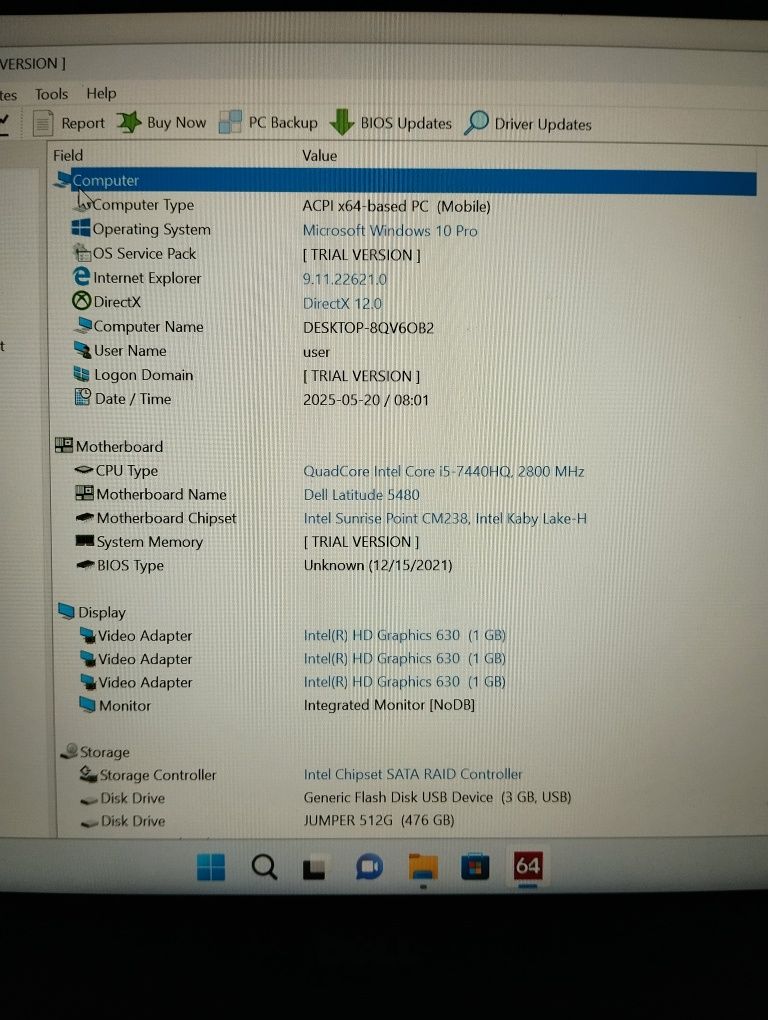Click the DirectX Xbox icon
The height and width of the screenshot is (1020, 768).
(81, 301)
